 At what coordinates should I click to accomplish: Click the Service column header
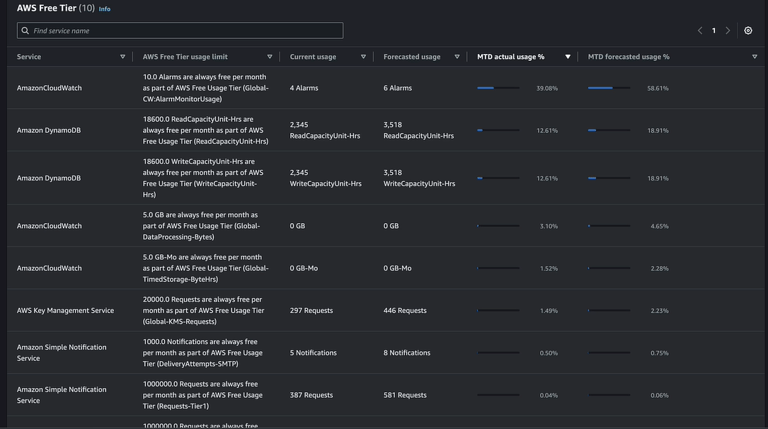pyautogui.click(x=29, y=57)
